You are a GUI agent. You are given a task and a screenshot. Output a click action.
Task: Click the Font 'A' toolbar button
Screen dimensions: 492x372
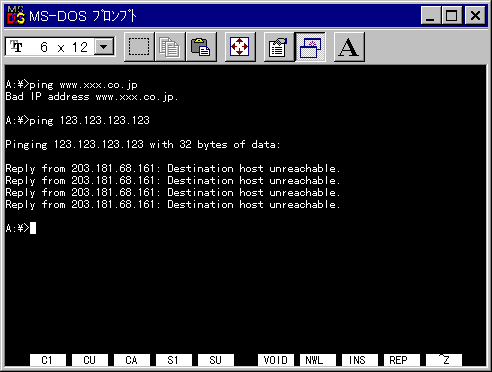click(x=349, y=47)
